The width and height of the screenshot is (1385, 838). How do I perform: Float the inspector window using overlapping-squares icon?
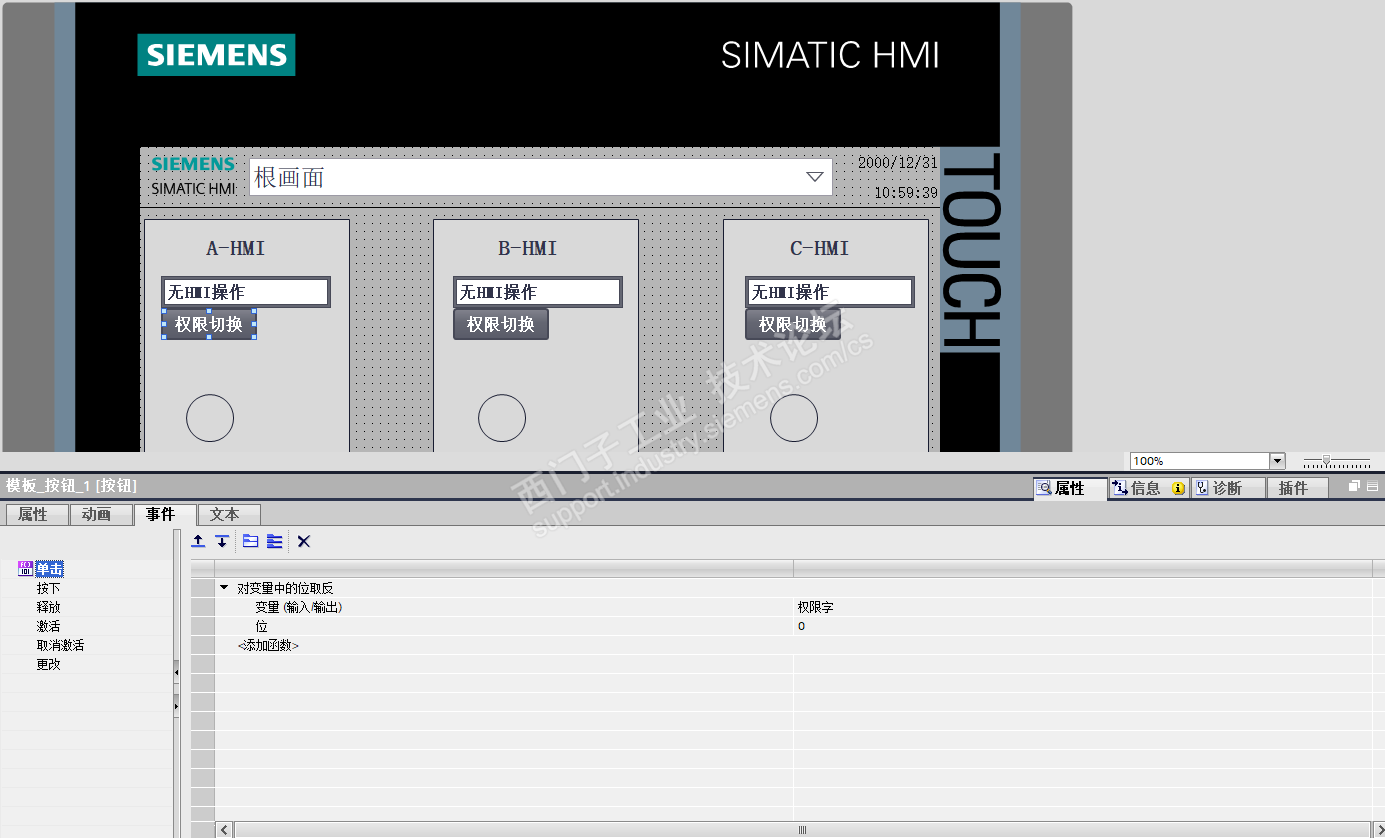pos(1354,487)
